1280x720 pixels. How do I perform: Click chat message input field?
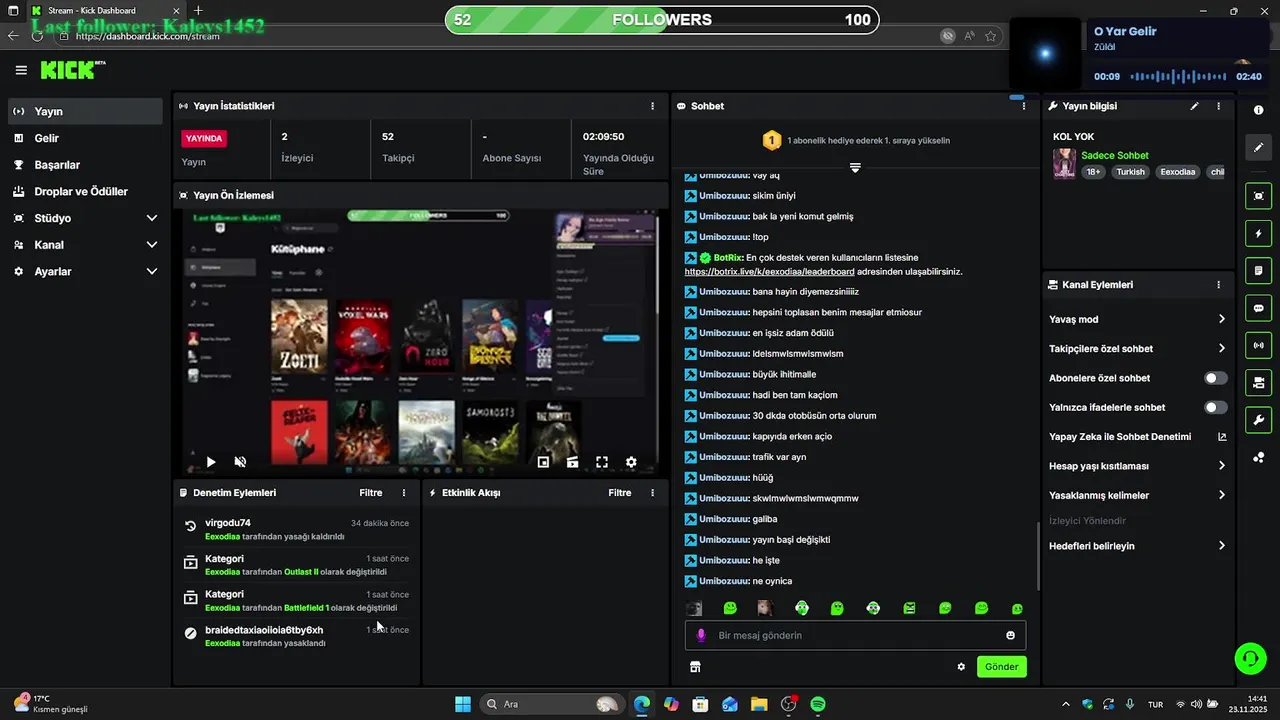coord(855,635)
